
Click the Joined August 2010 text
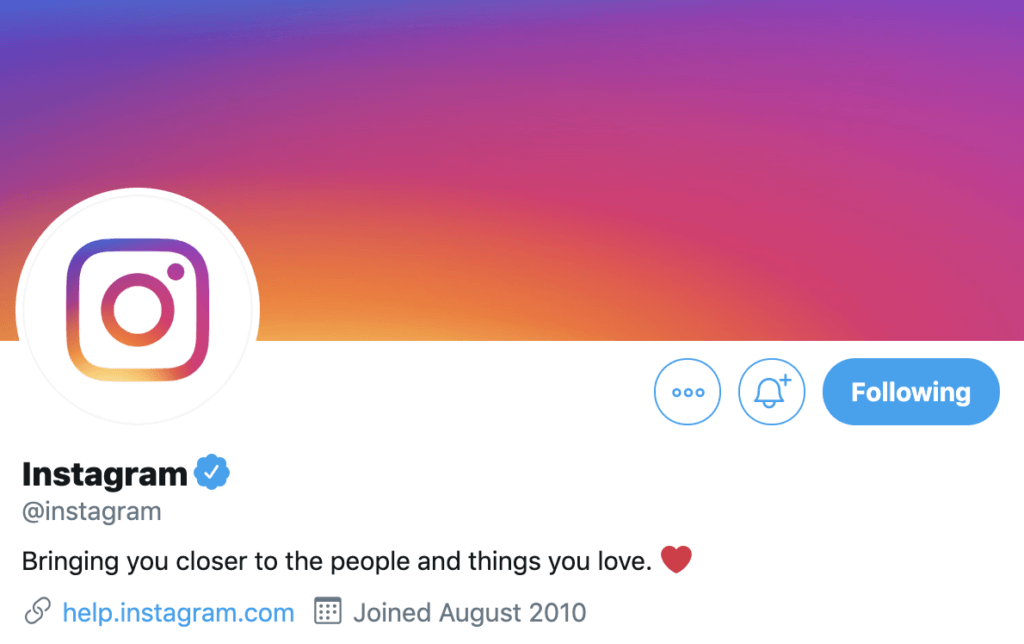(x=469, y=612)
